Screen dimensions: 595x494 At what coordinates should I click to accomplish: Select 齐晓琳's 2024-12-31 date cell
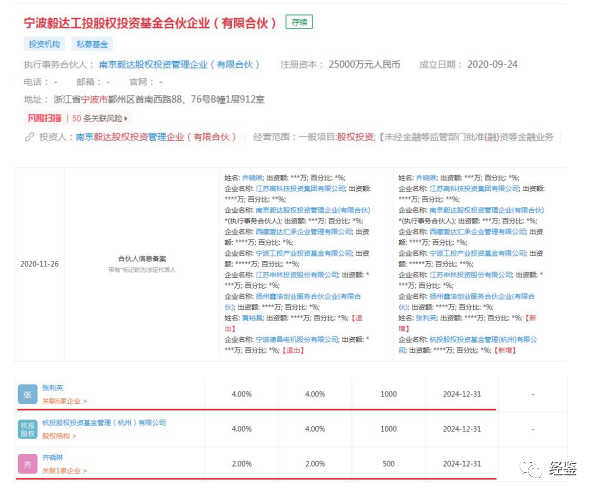[462, 464]
